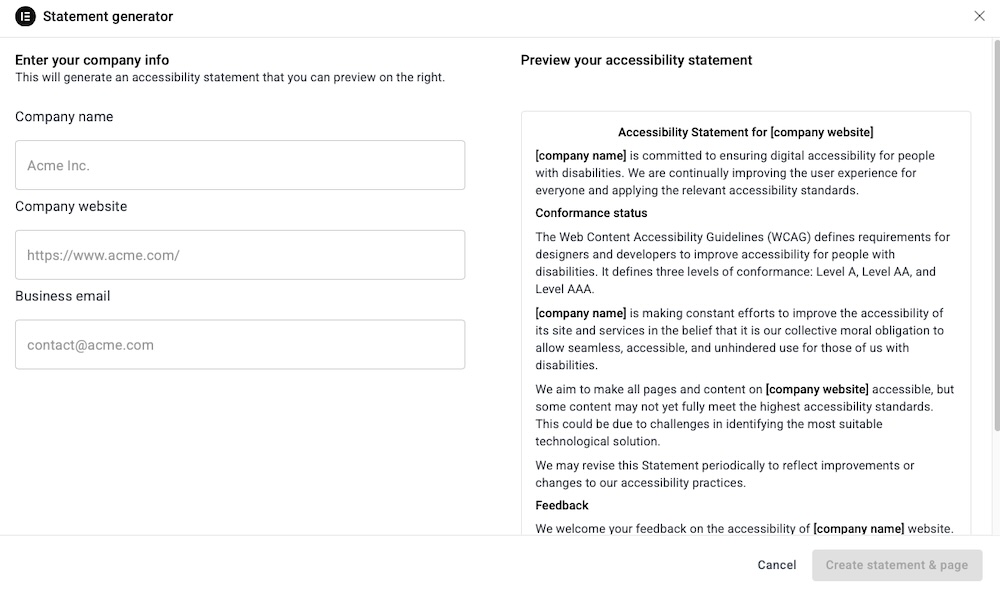This screenshot has height=591, width=1000.
Task: Click the Enter your company info heading
Action: (x=92, y=60)
